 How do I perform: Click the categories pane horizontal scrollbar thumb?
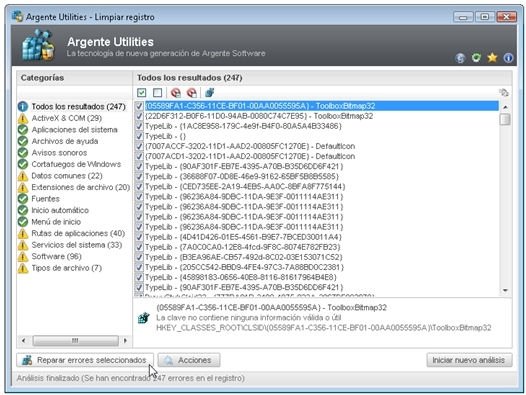click(x=75, y=341)
